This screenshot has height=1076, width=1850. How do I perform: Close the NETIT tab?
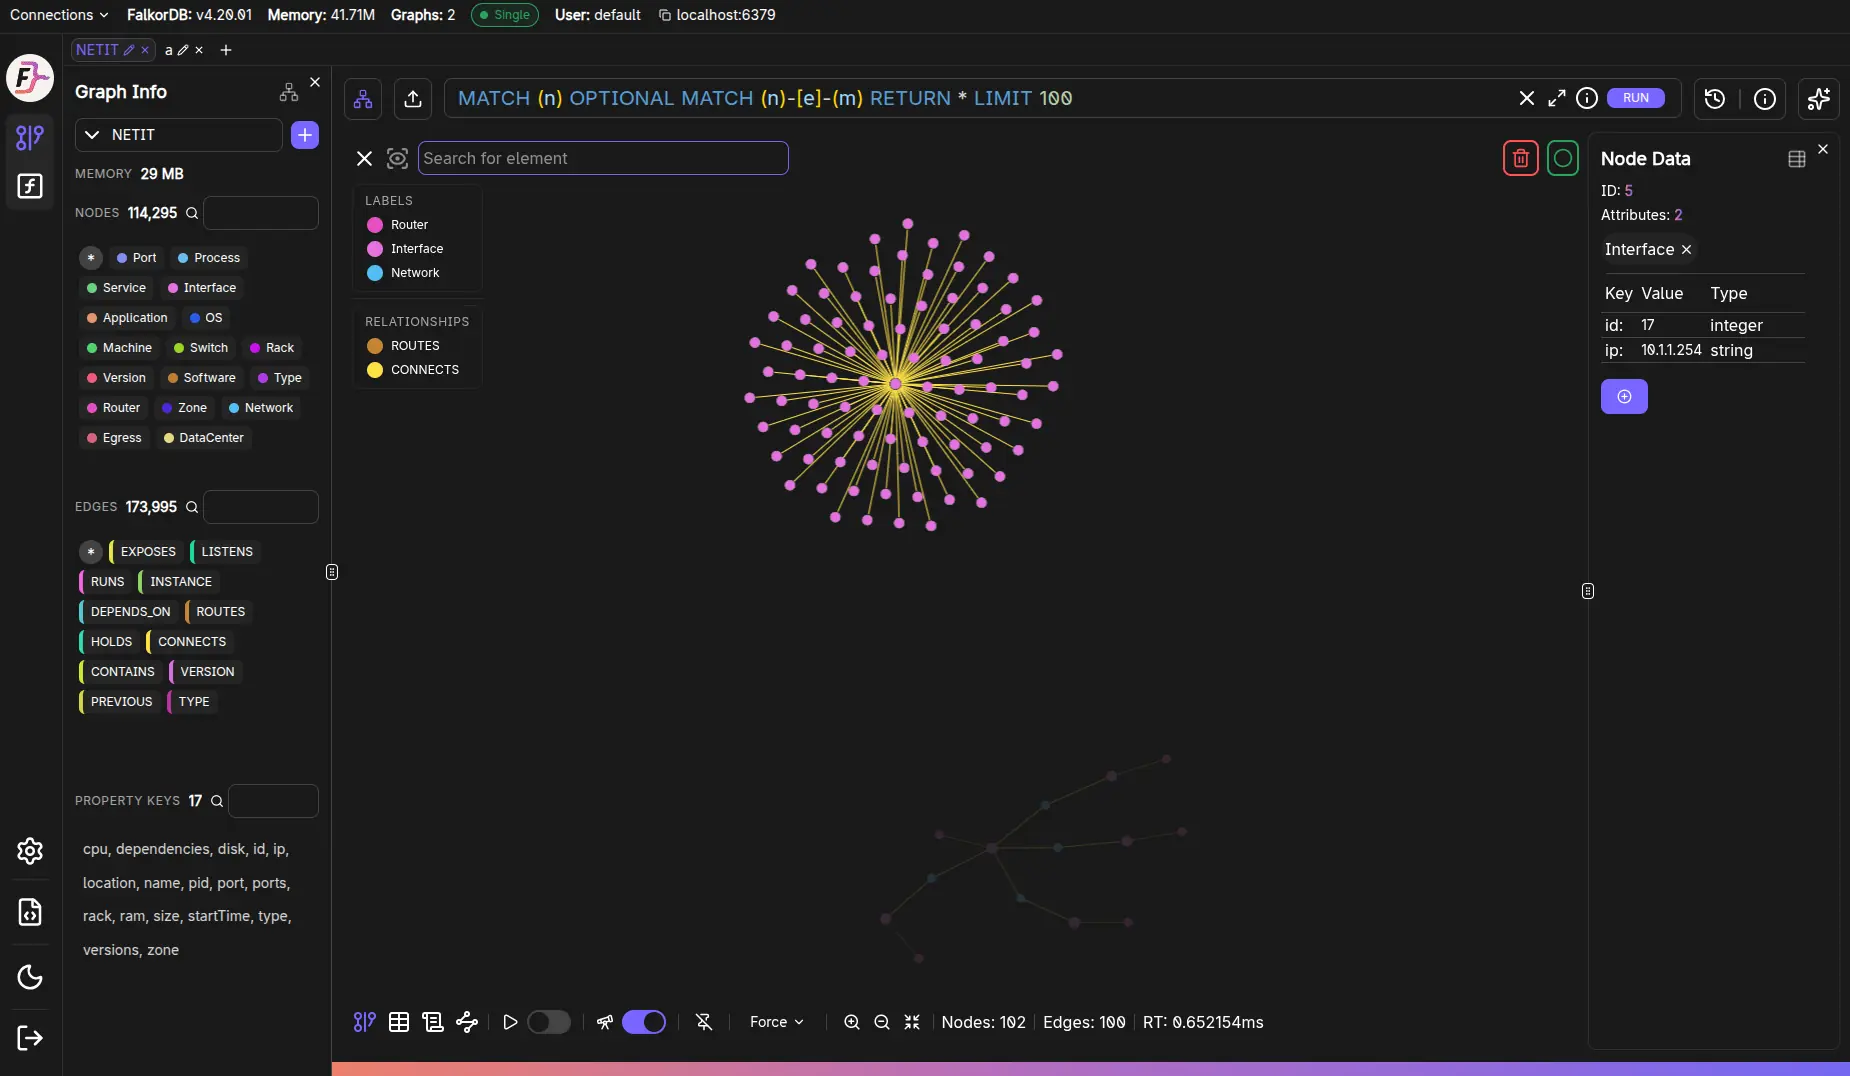[x=145, y=50]
